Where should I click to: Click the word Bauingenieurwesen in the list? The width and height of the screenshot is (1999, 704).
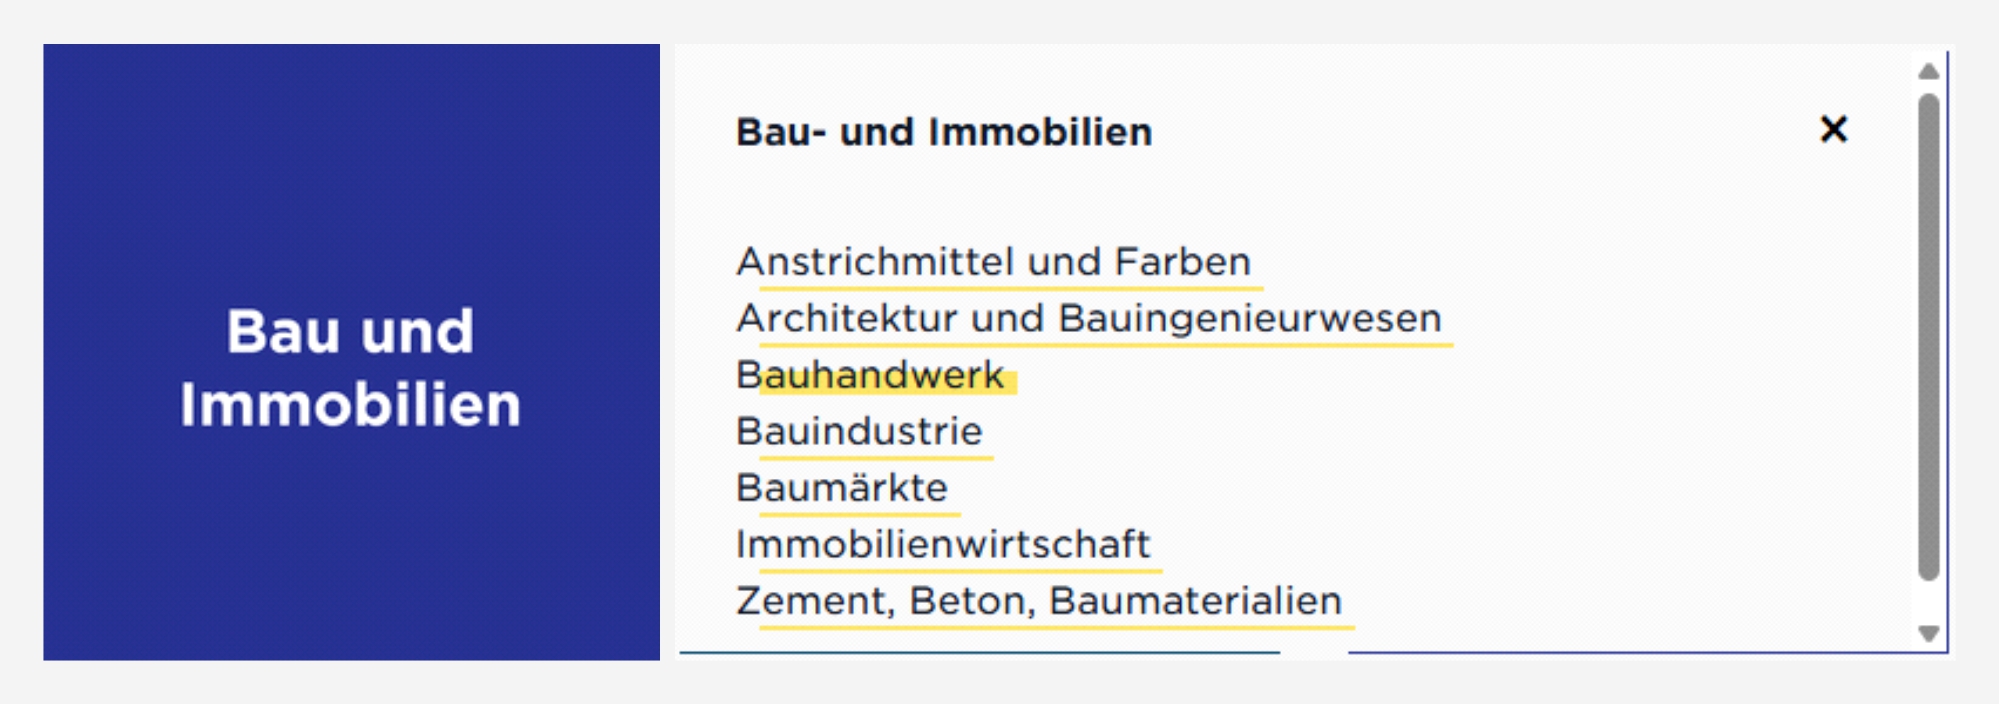(1249, 319)
